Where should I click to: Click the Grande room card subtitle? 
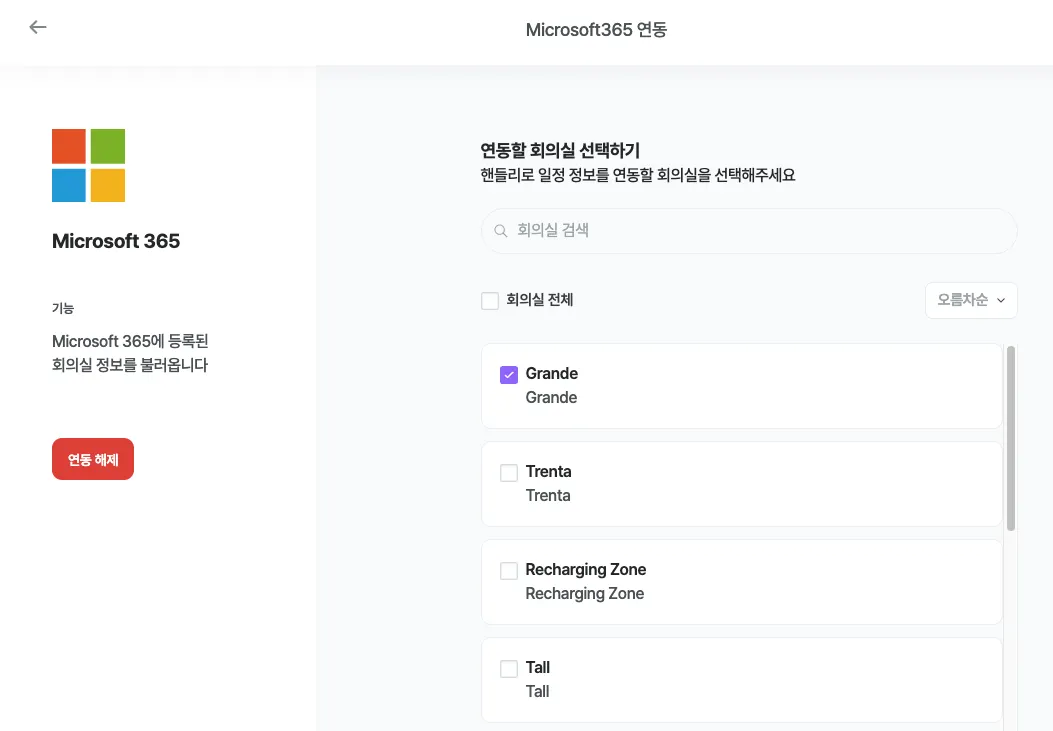(x=551, y=398)
